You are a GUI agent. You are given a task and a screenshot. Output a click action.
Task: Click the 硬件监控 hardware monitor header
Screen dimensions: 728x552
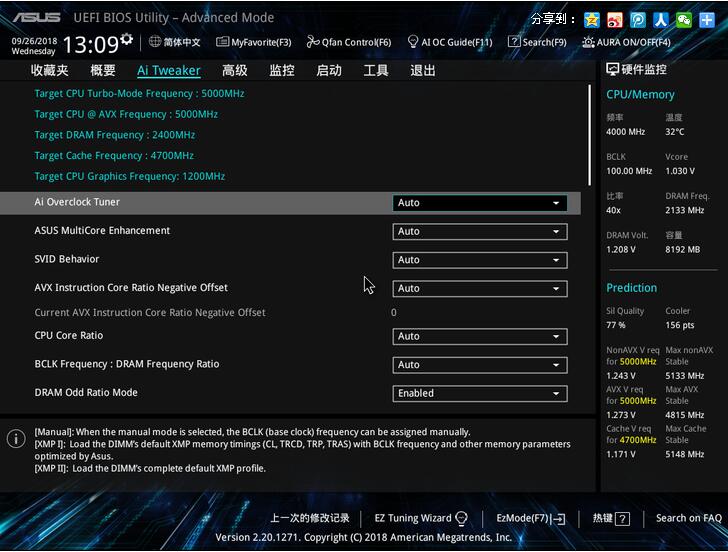click(x=637, y=70)
